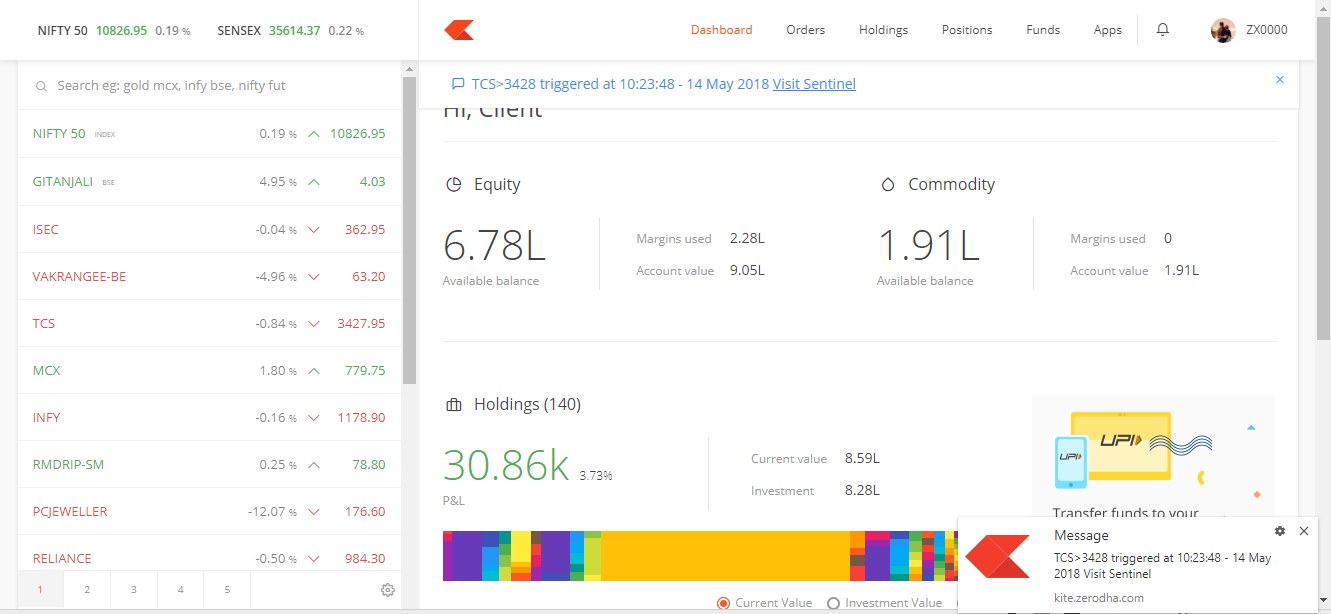1331x614 pixels.
Task: Click the watchlist search input field
Action: coord(209,86)
